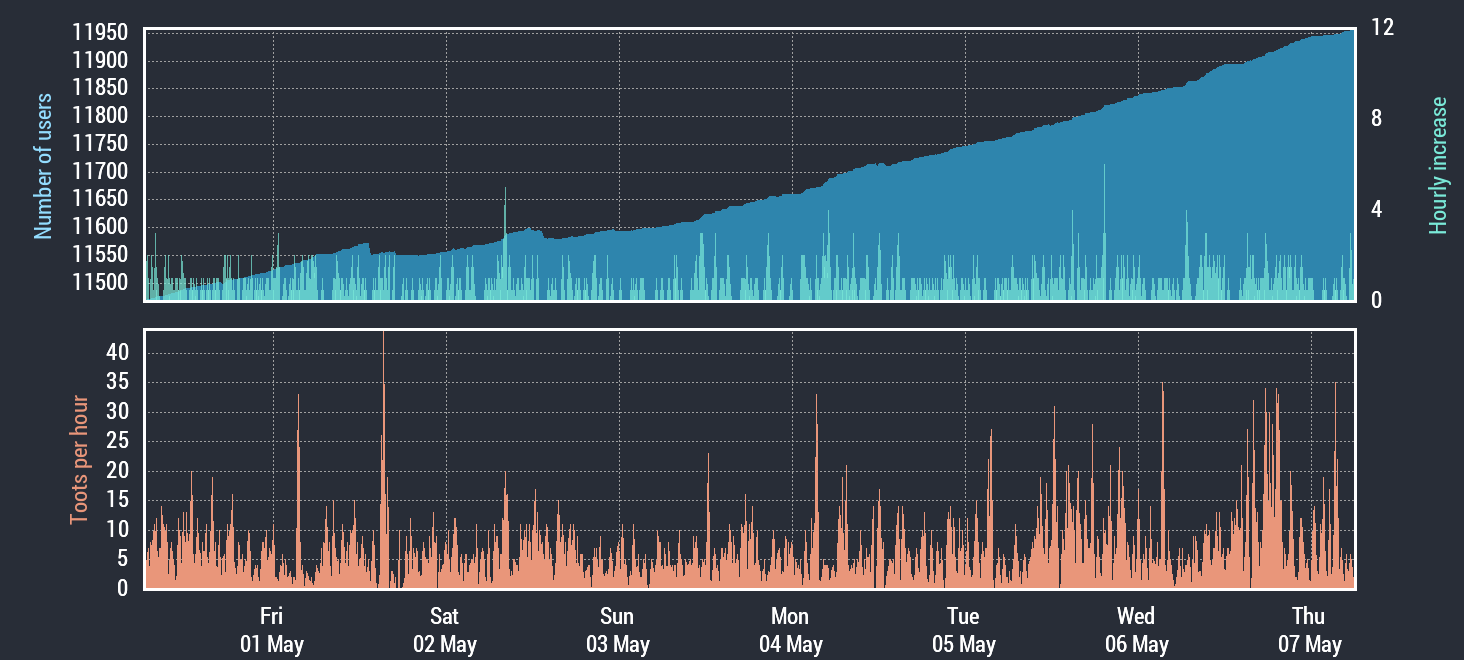Click the 12 tick on hourly increase axis
Image resolution: width=1464 pixels, height=660 pixels.
pos(1382,29)
